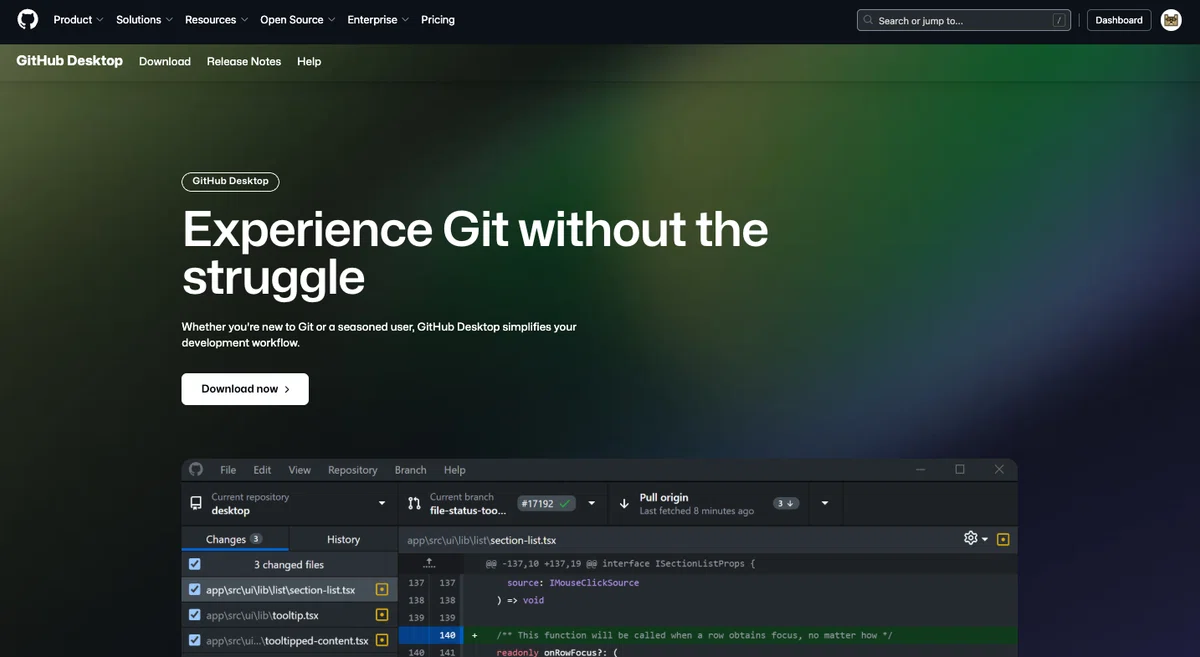Click the Current repository computer icon
Viewport: 1200px width, 657px height.
(195, 503)
